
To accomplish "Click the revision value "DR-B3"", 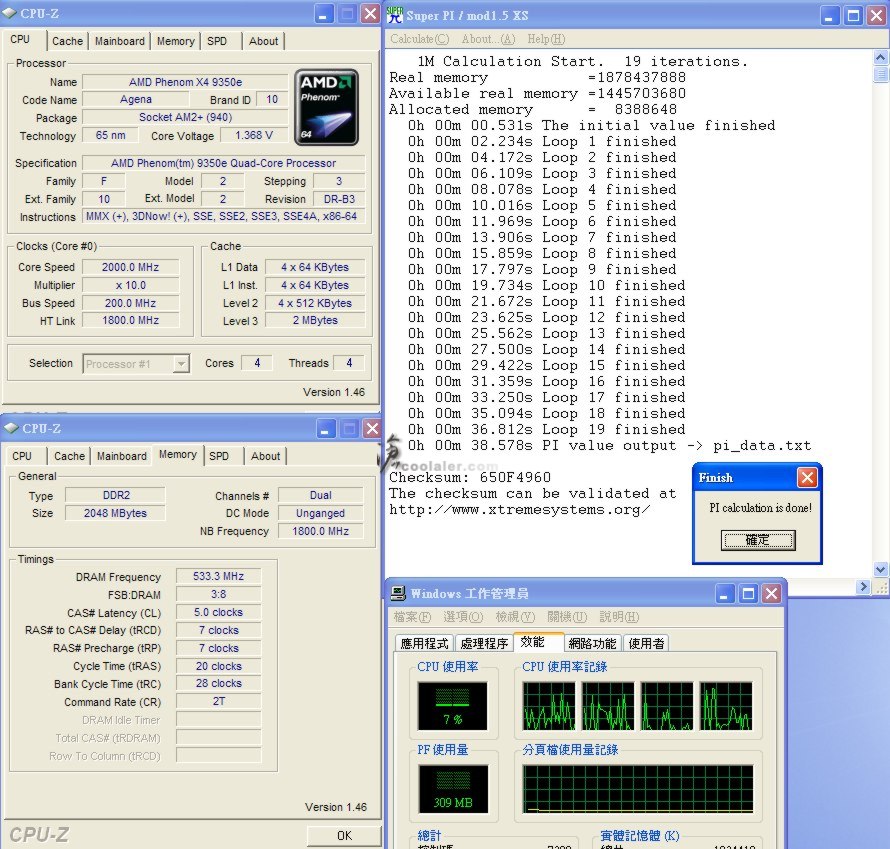I will pos(339,199).
